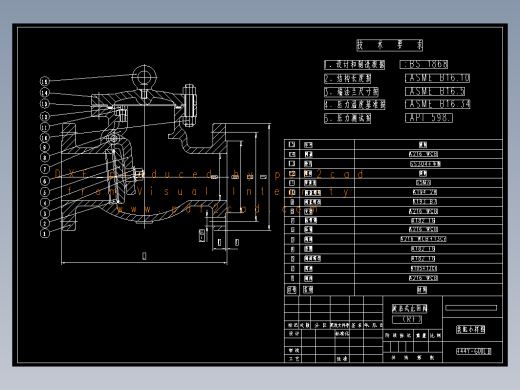Click part balloon number 14
520x390 pixels.
(45, 92)
